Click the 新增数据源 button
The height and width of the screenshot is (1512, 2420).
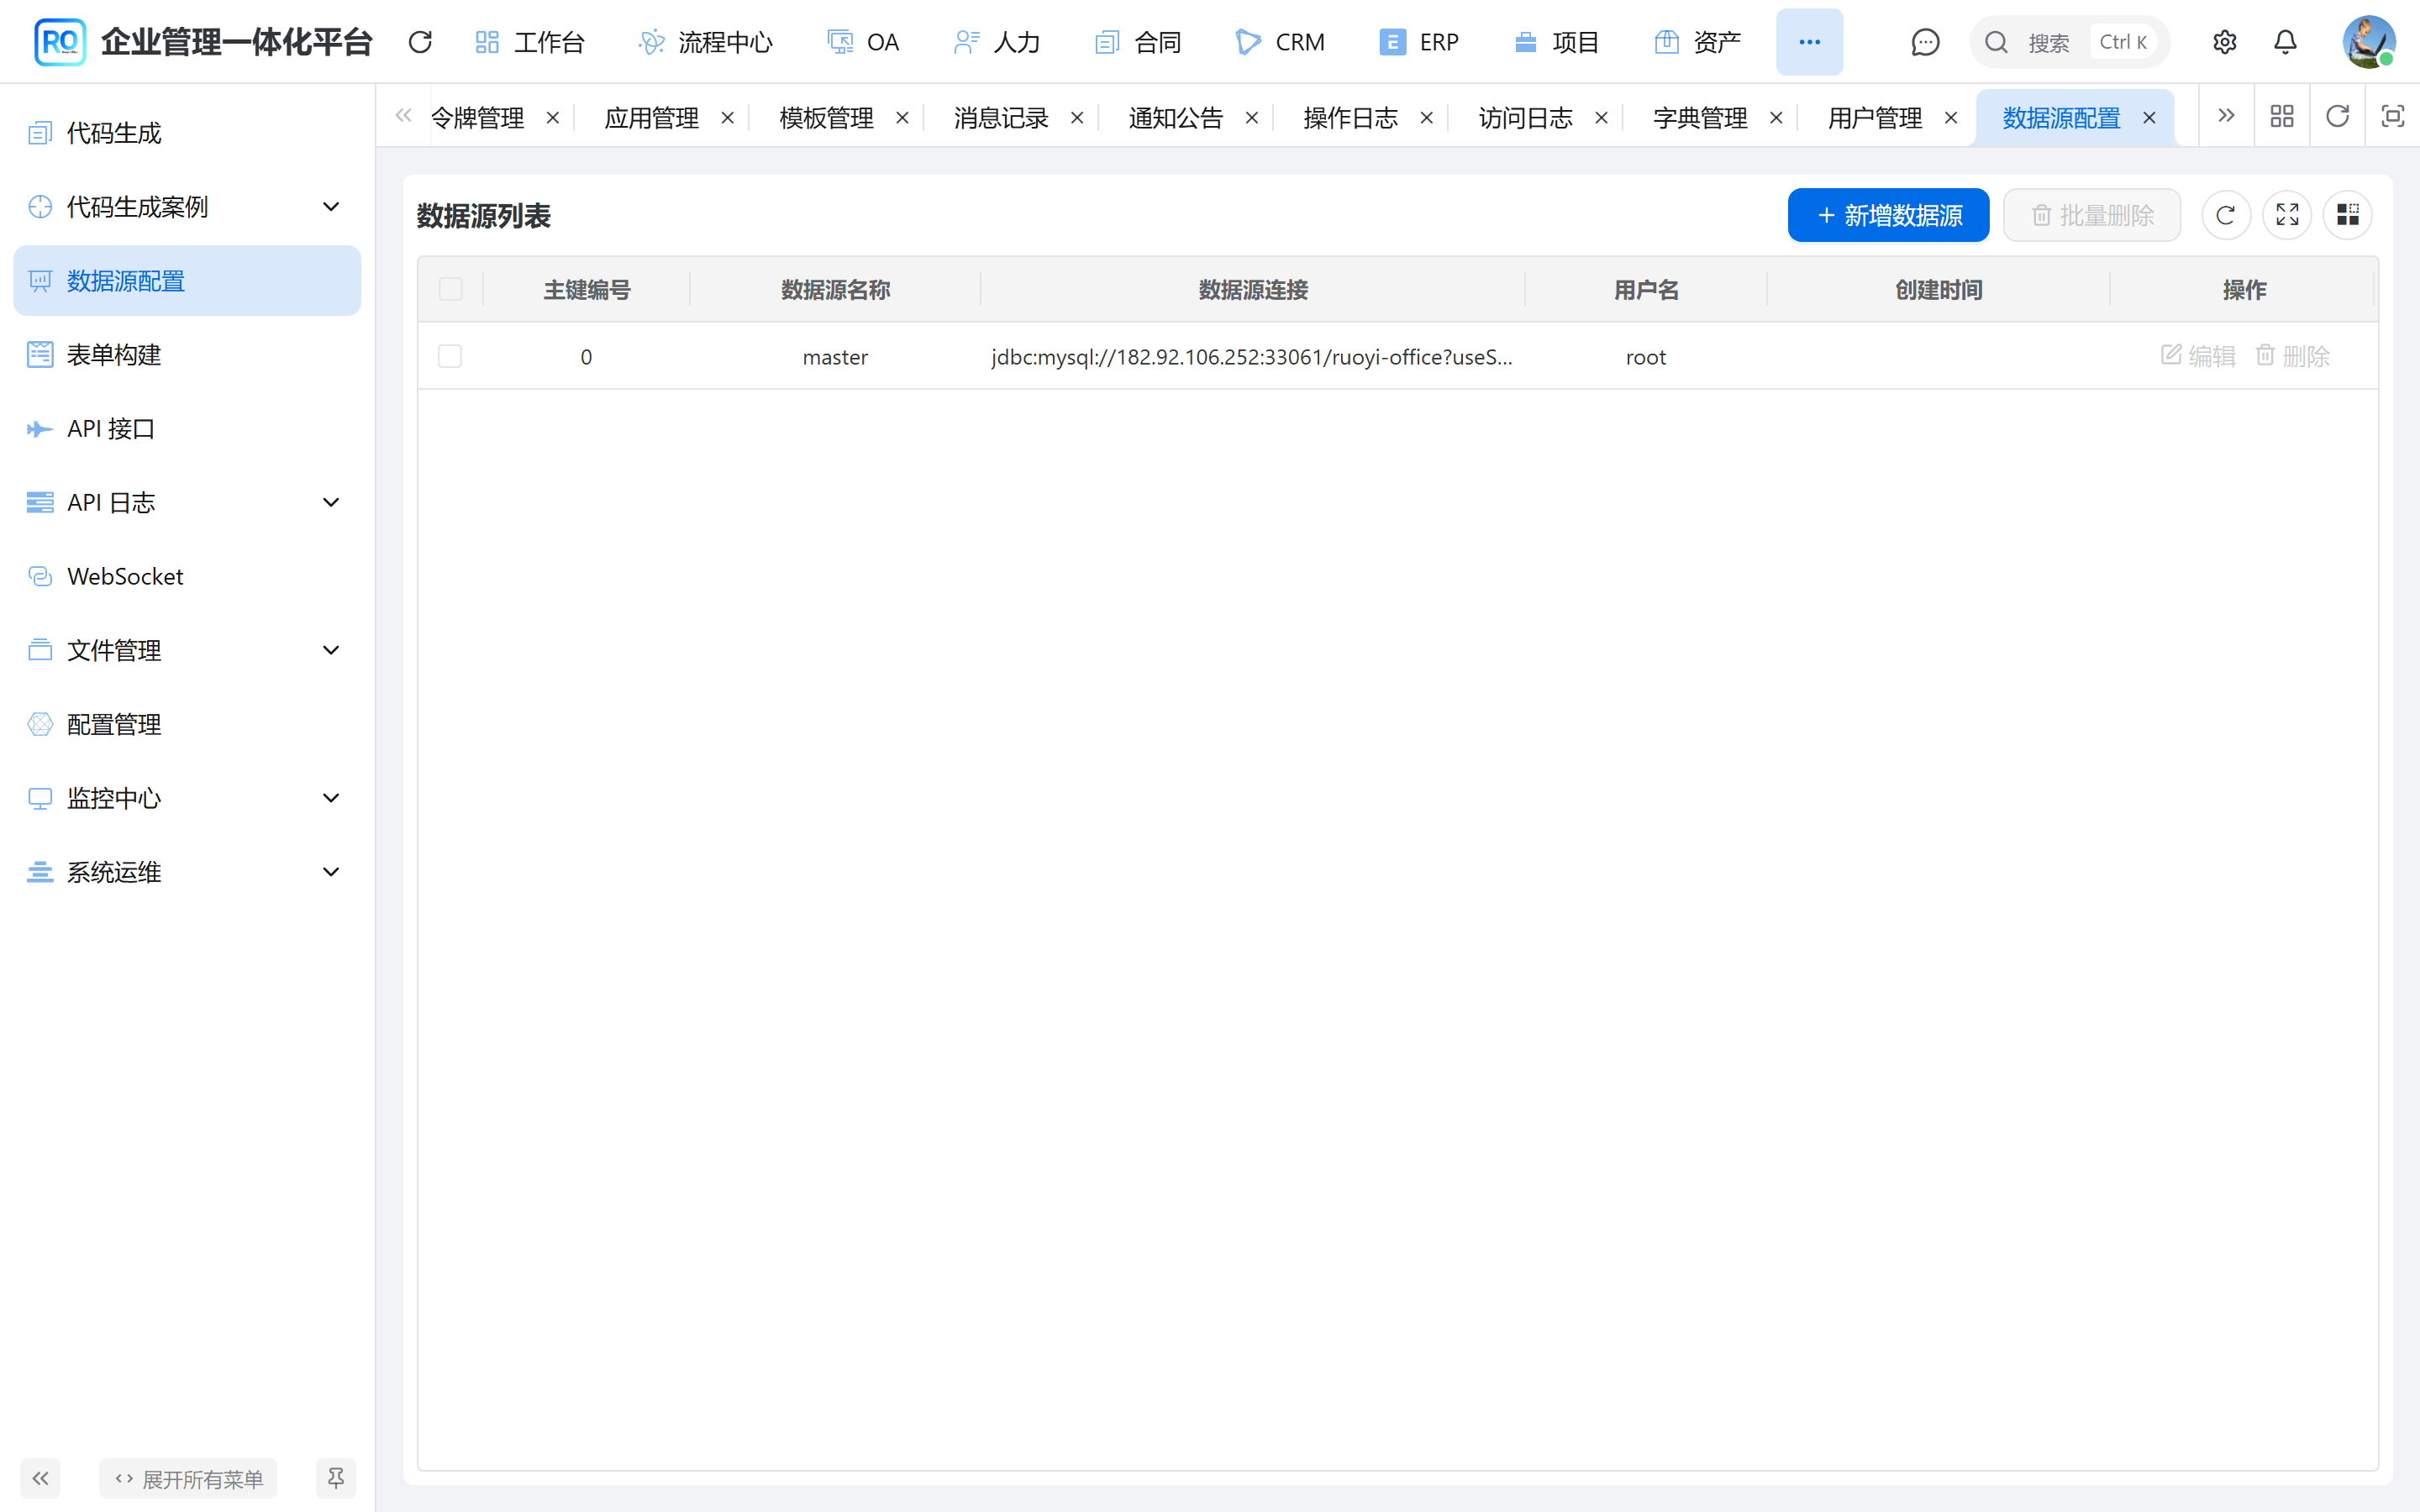(1888, 215)
